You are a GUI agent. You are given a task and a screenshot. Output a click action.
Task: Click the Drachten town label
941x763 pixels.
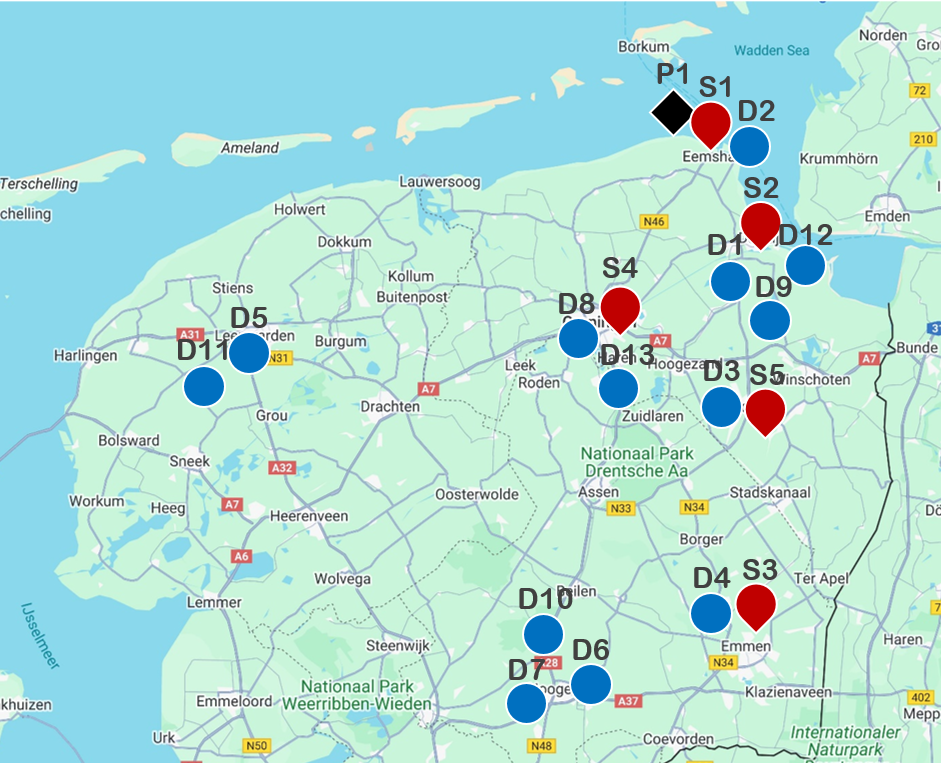[x=390, y=406]
